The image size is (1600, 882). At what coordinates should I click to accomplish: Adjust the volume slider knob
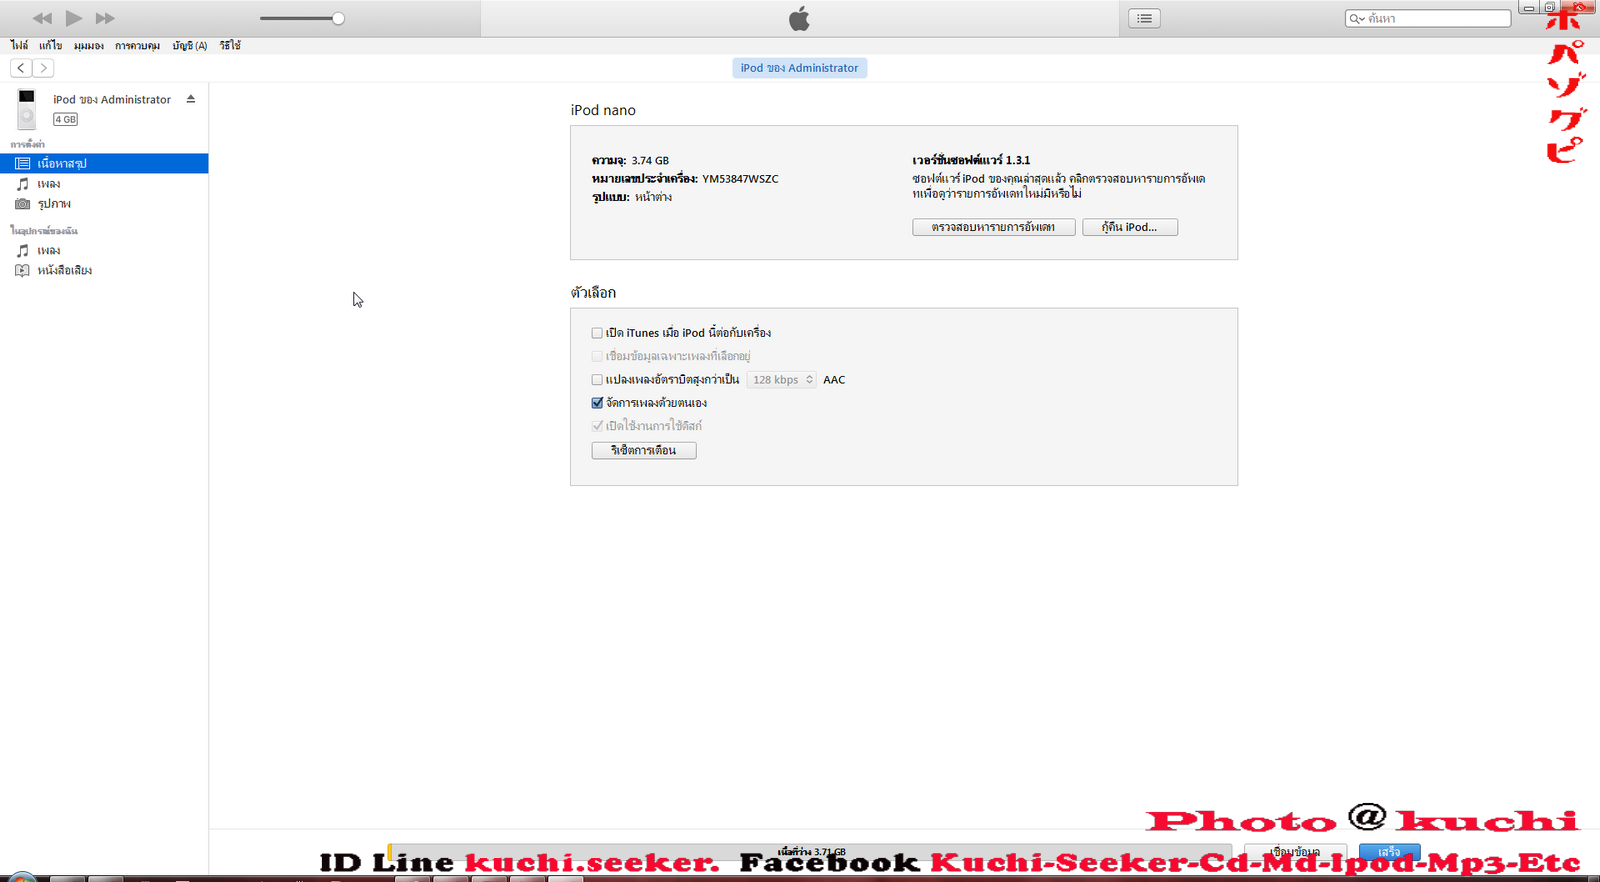[x=338, y=18]
